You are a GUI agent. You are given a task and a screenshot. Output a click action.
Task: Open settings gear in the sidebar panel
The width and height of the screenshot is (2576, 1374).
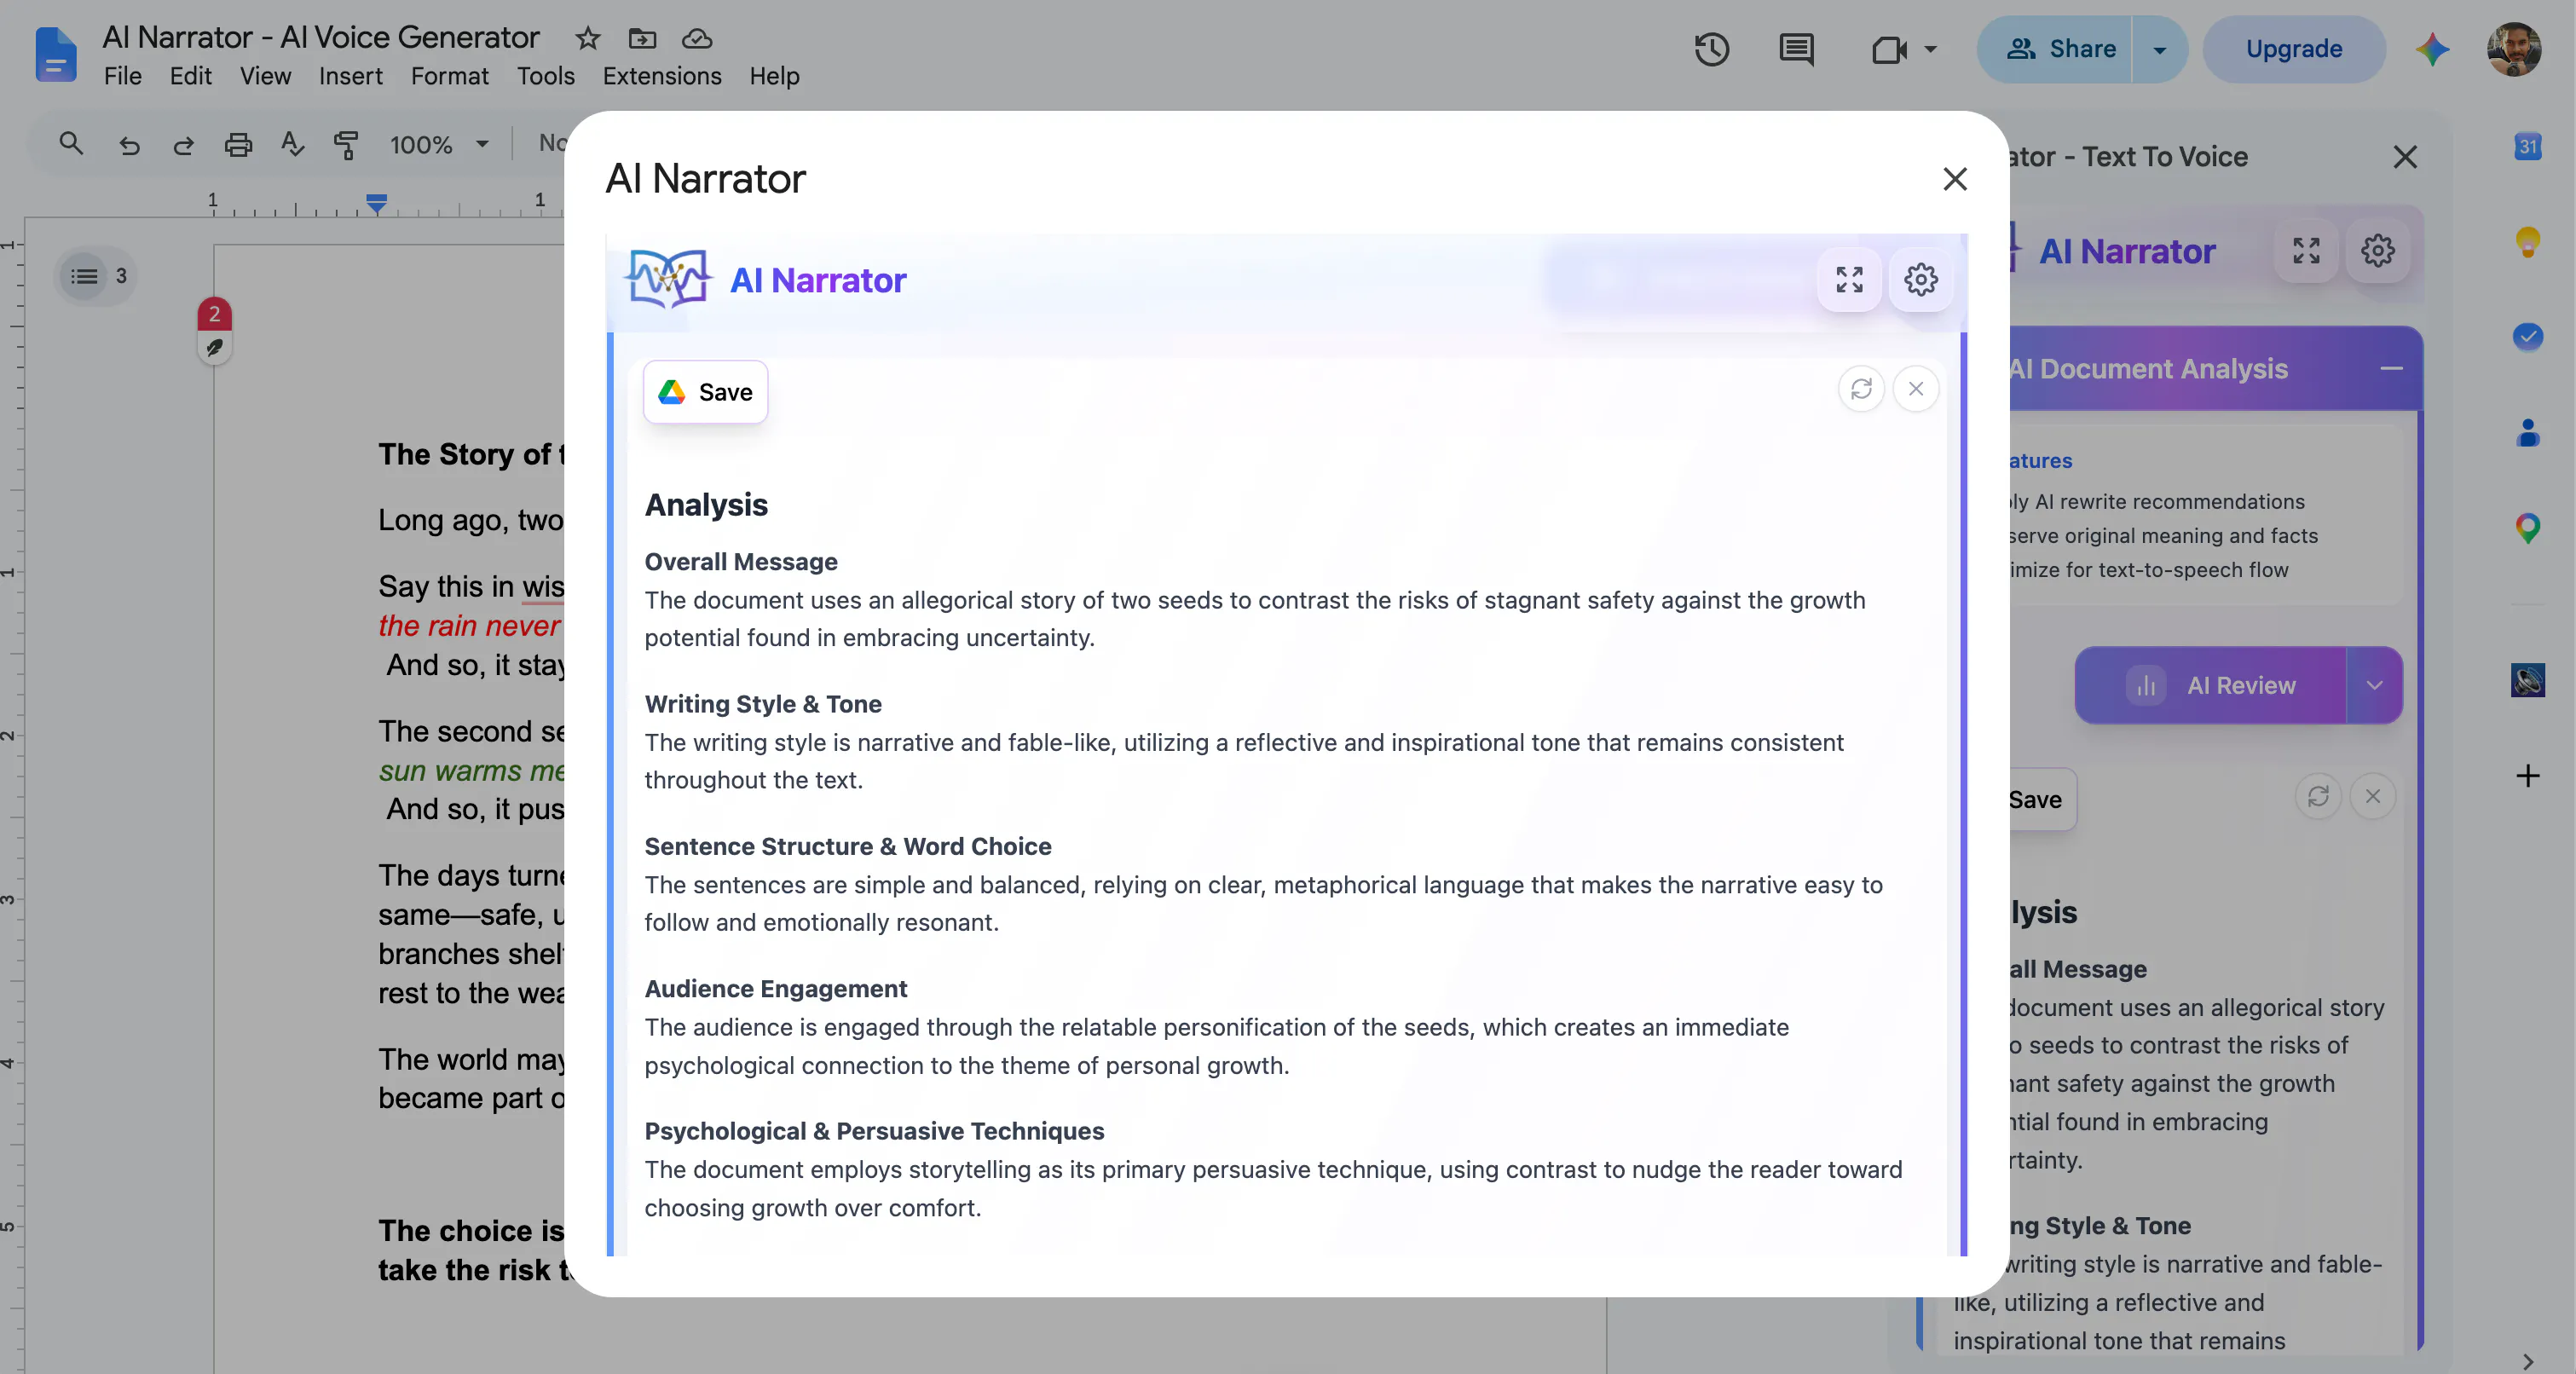[2378, 250]
